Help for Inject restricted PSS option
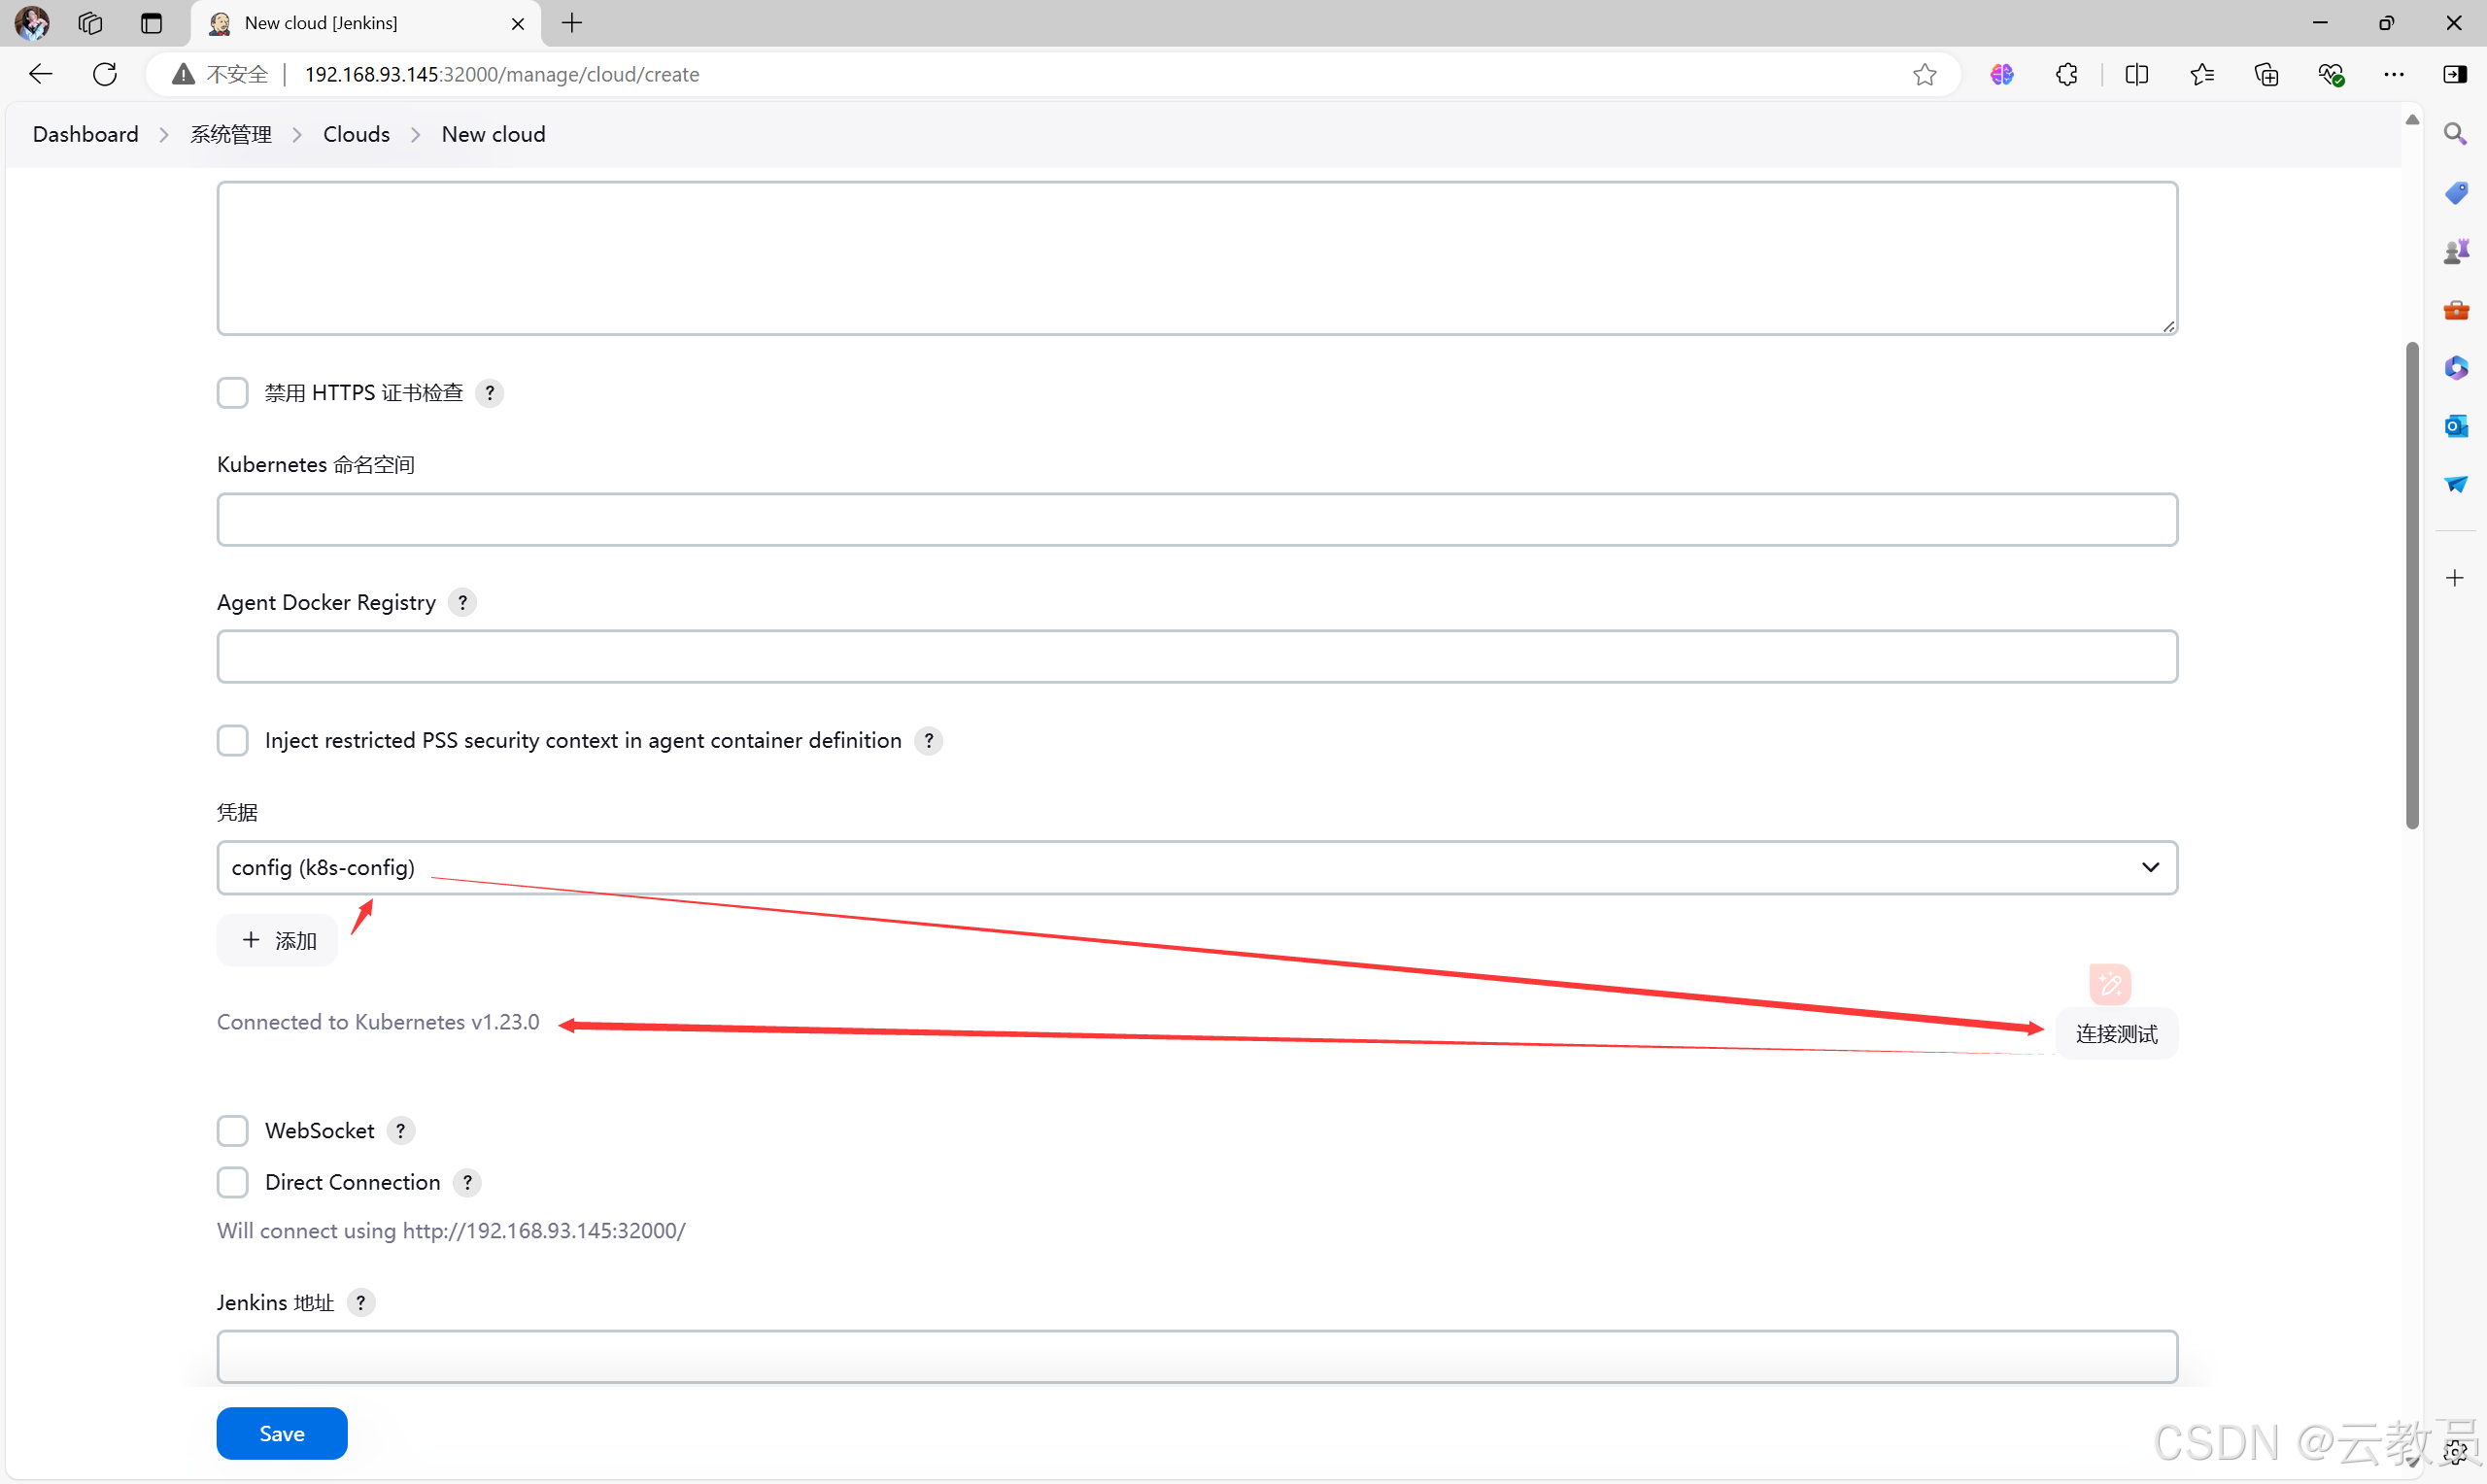This screenshot has width=2487, height=1484. [x=929, y=740]
